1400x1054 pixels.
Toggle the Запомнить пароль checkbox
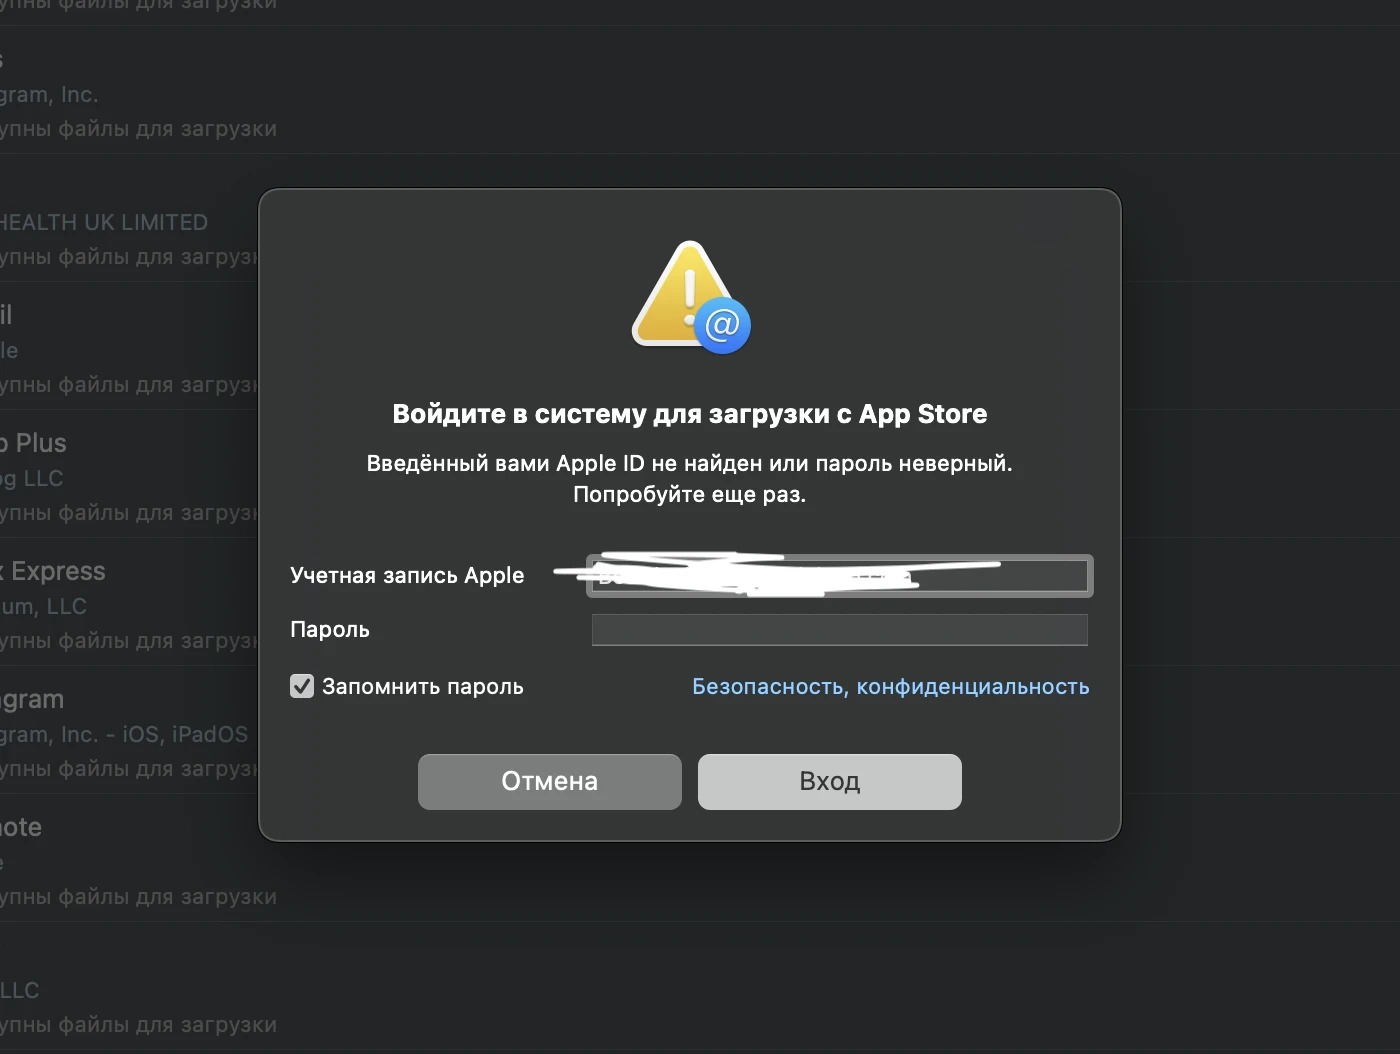(302, 686)
